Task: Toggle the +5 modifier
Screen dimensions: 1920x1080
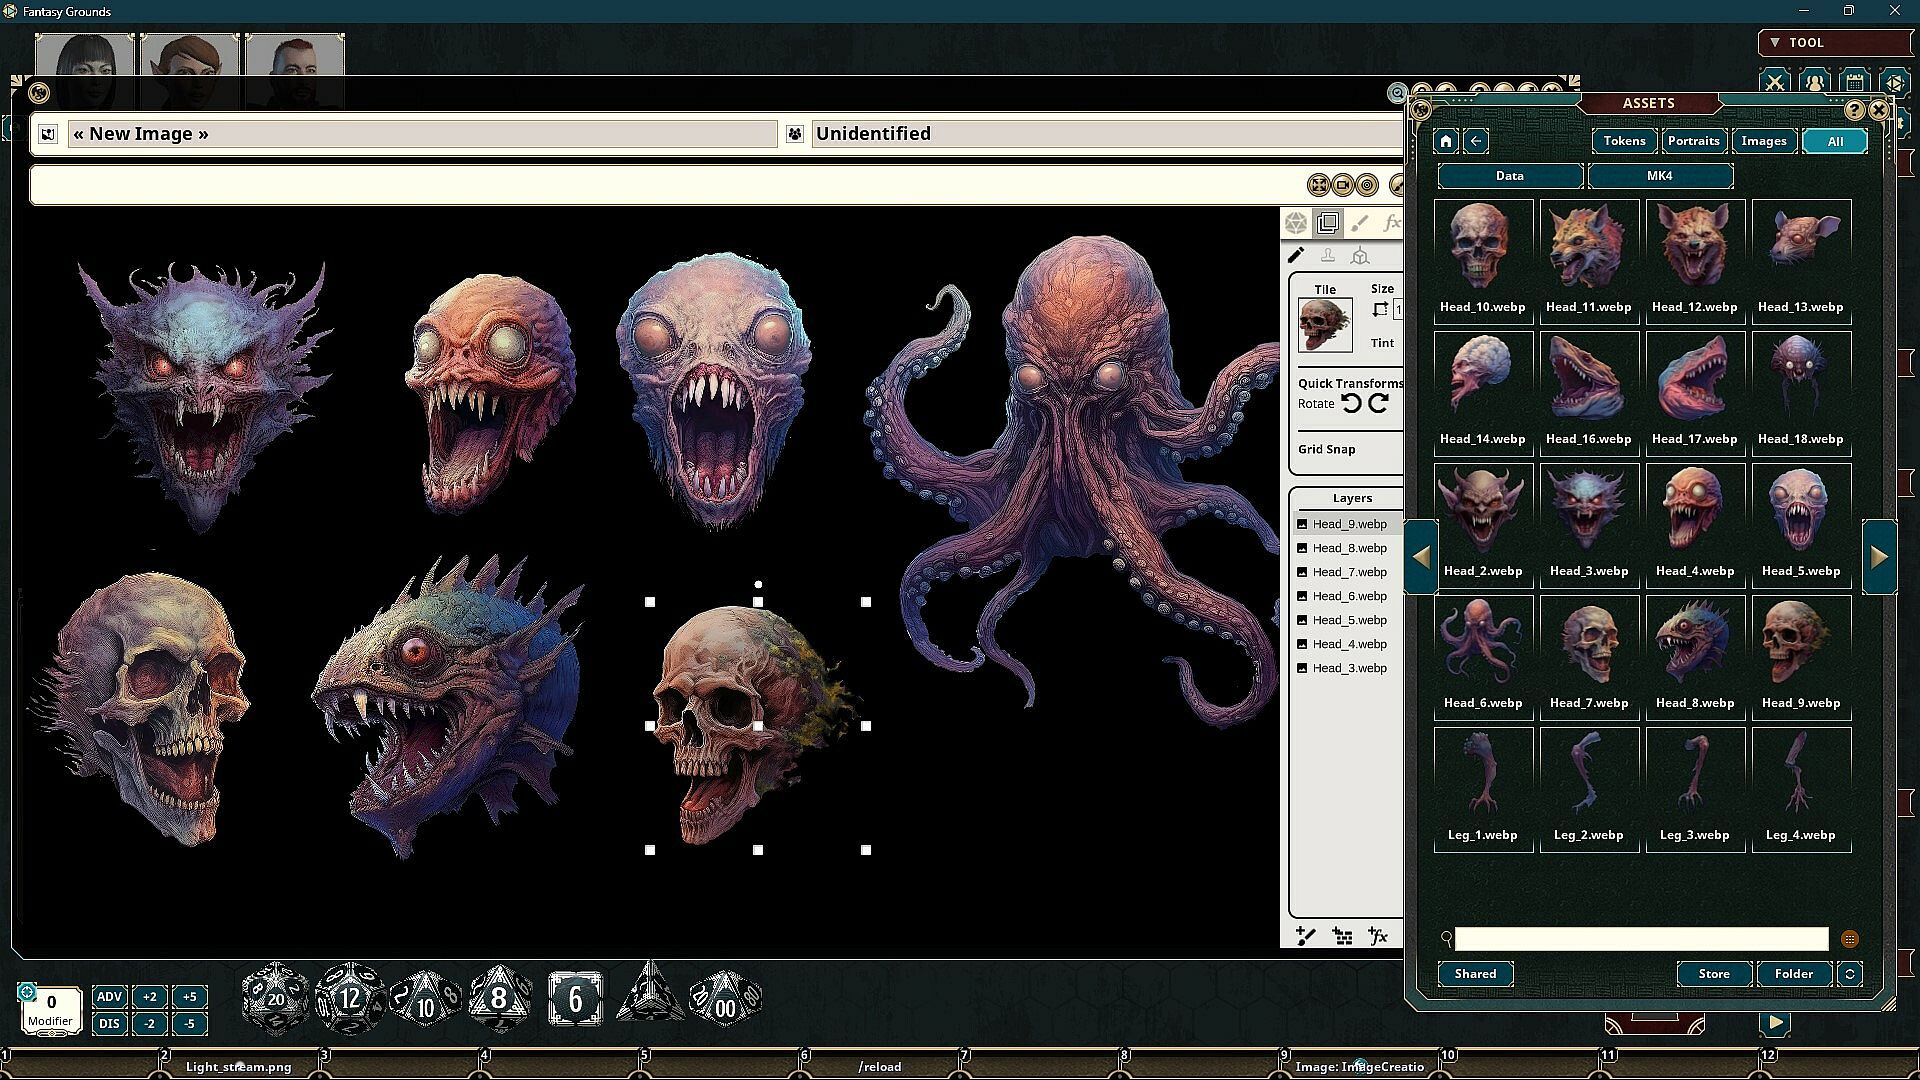Action: point(189,996)
